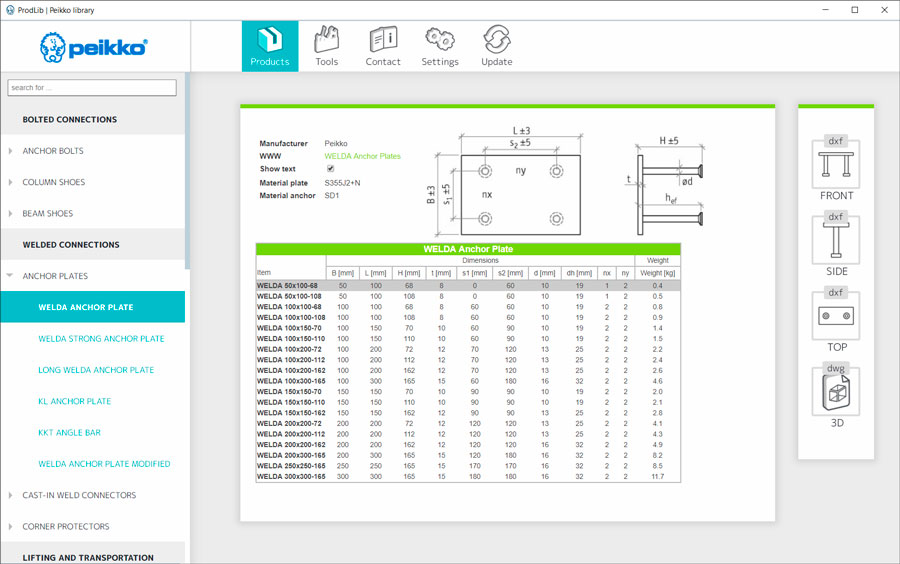Switch to the Products tab
This screenshot has width=900, height=564.
[x=270, y=46]
